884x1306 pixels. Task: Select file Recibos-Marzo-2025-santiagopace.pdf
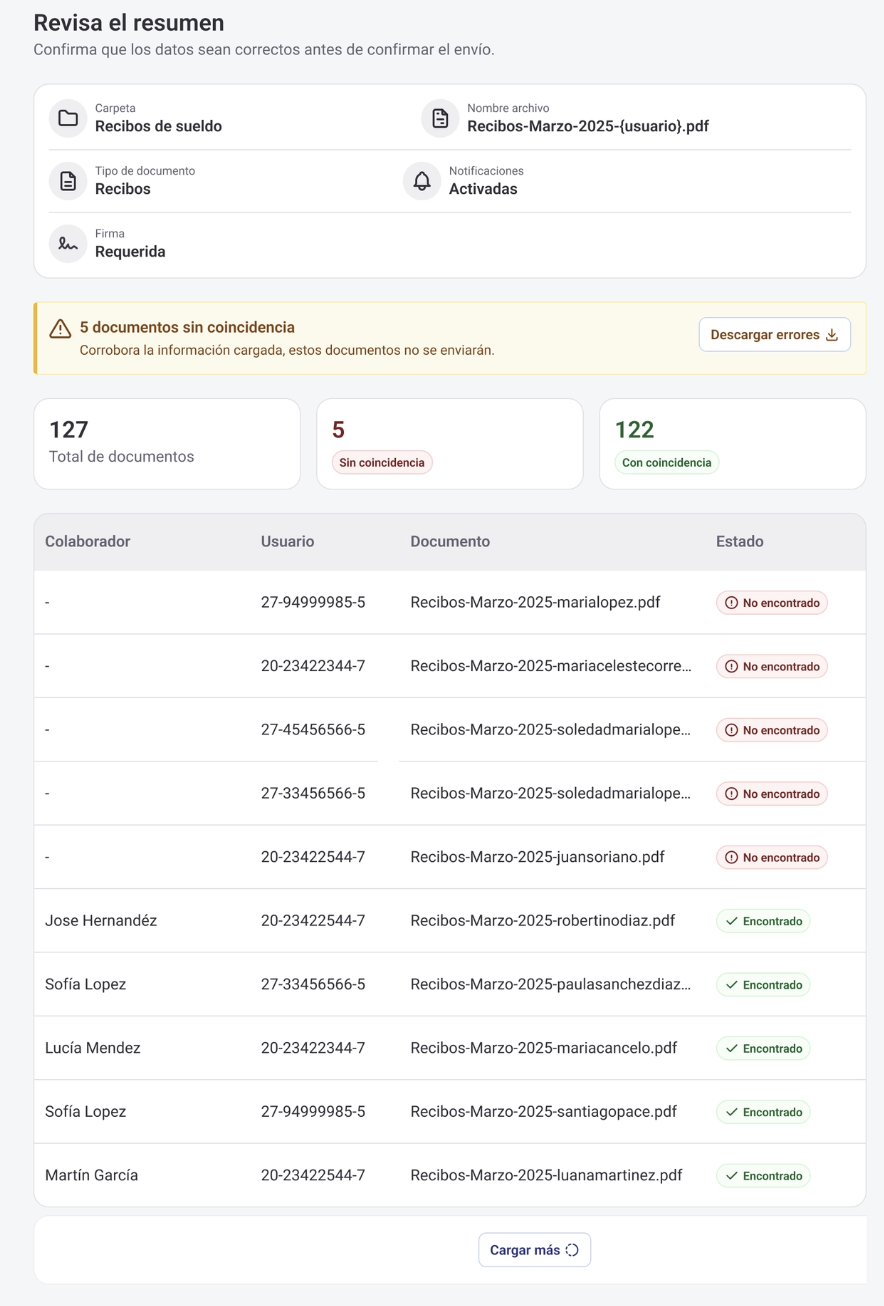tap(544, 1112)
